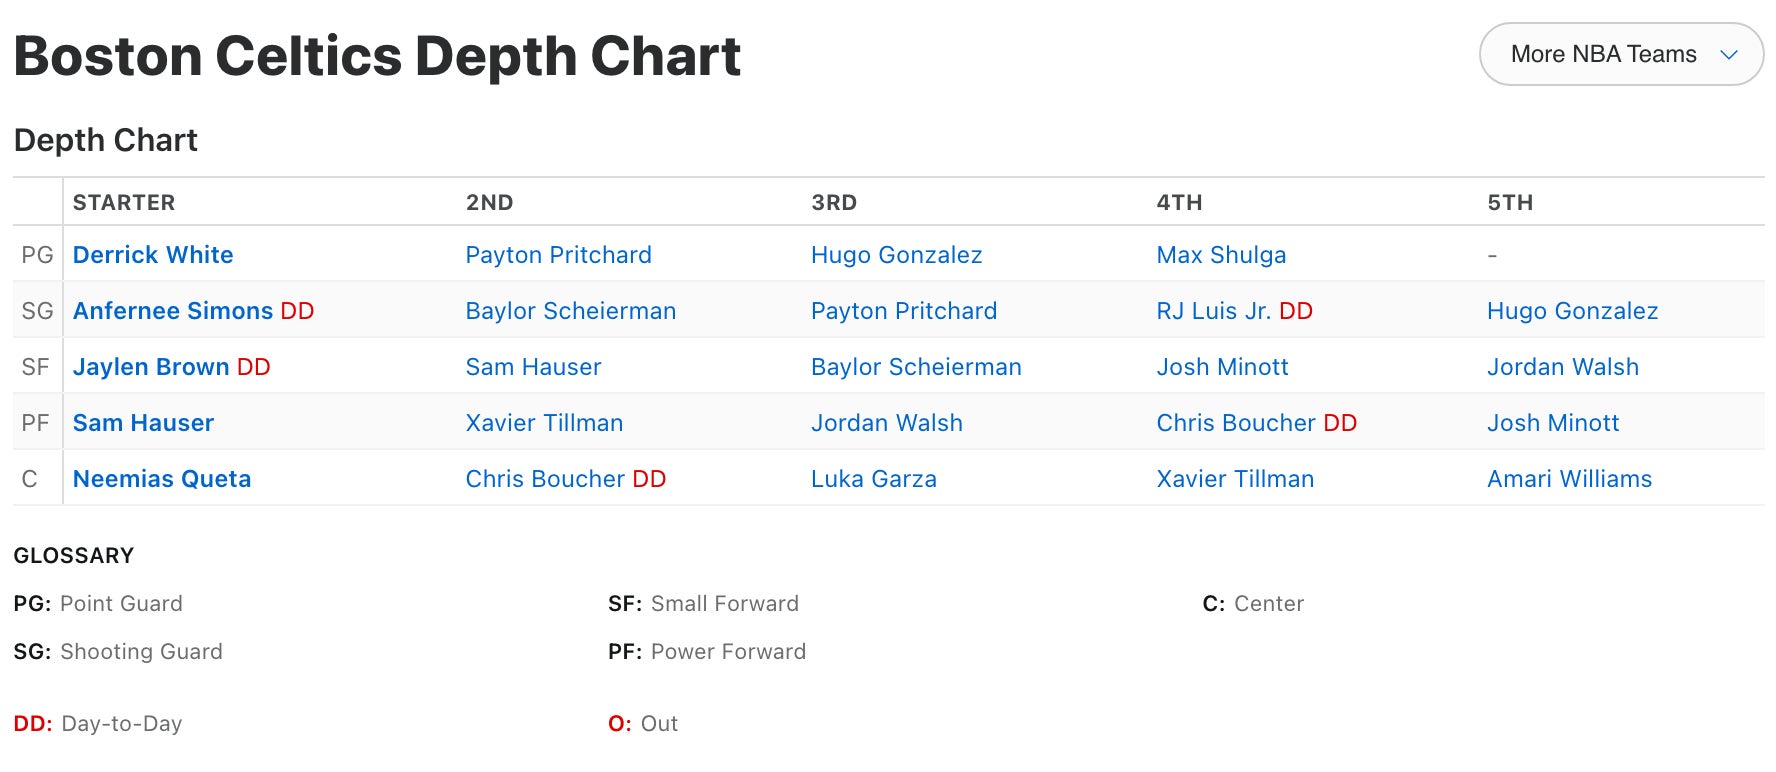Open the RJ Luis Jr. player link
Screen dimensions: 1776x772
click(1213, 311)
